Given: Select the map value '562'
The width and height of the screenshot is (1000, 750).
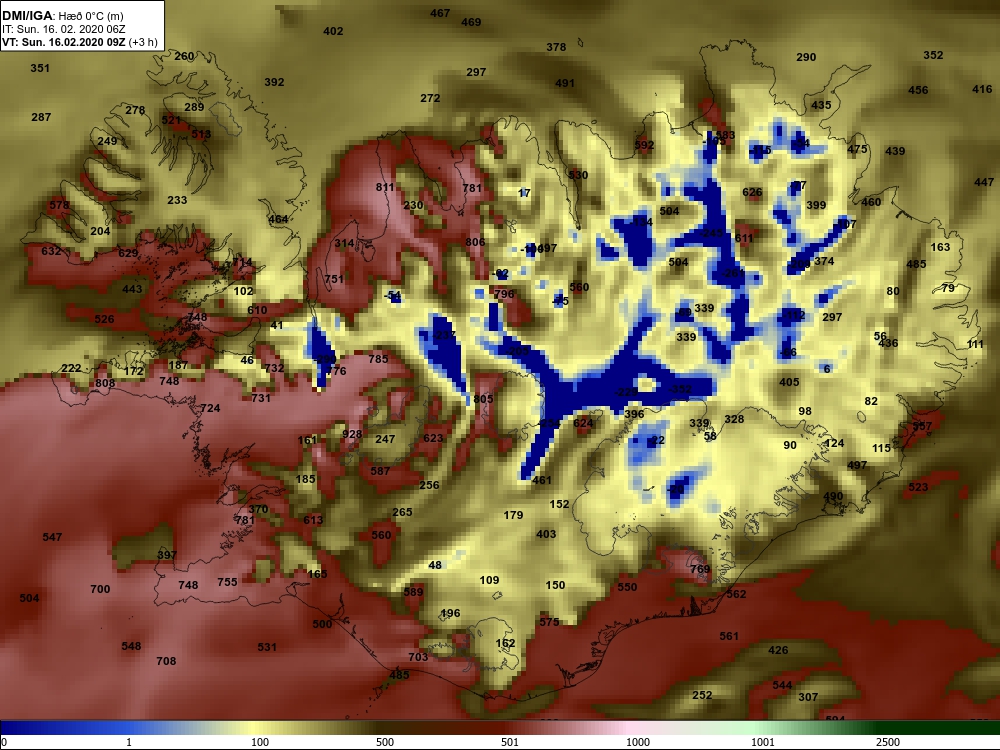Looking at the screenshot, I should click(x=736, y=594).
